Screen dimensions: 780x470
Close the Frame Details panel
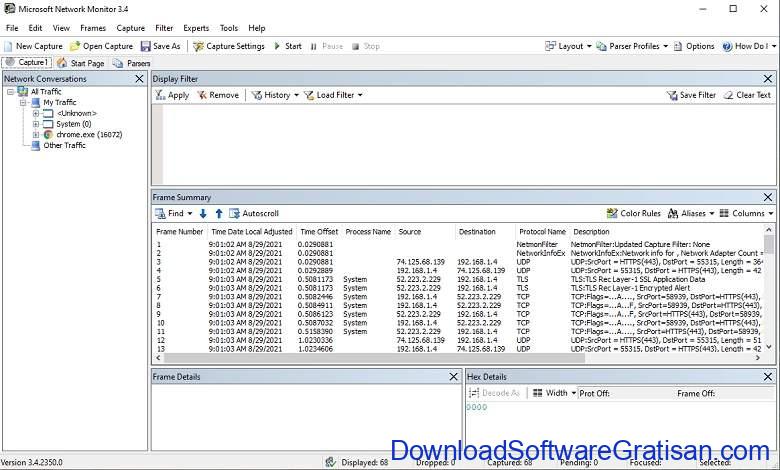pos(453,376)
